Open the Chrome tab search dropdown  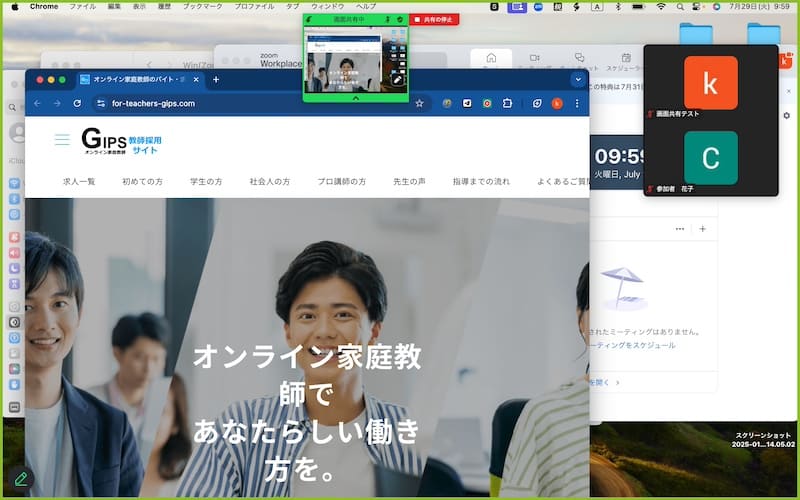pos(577,79)
